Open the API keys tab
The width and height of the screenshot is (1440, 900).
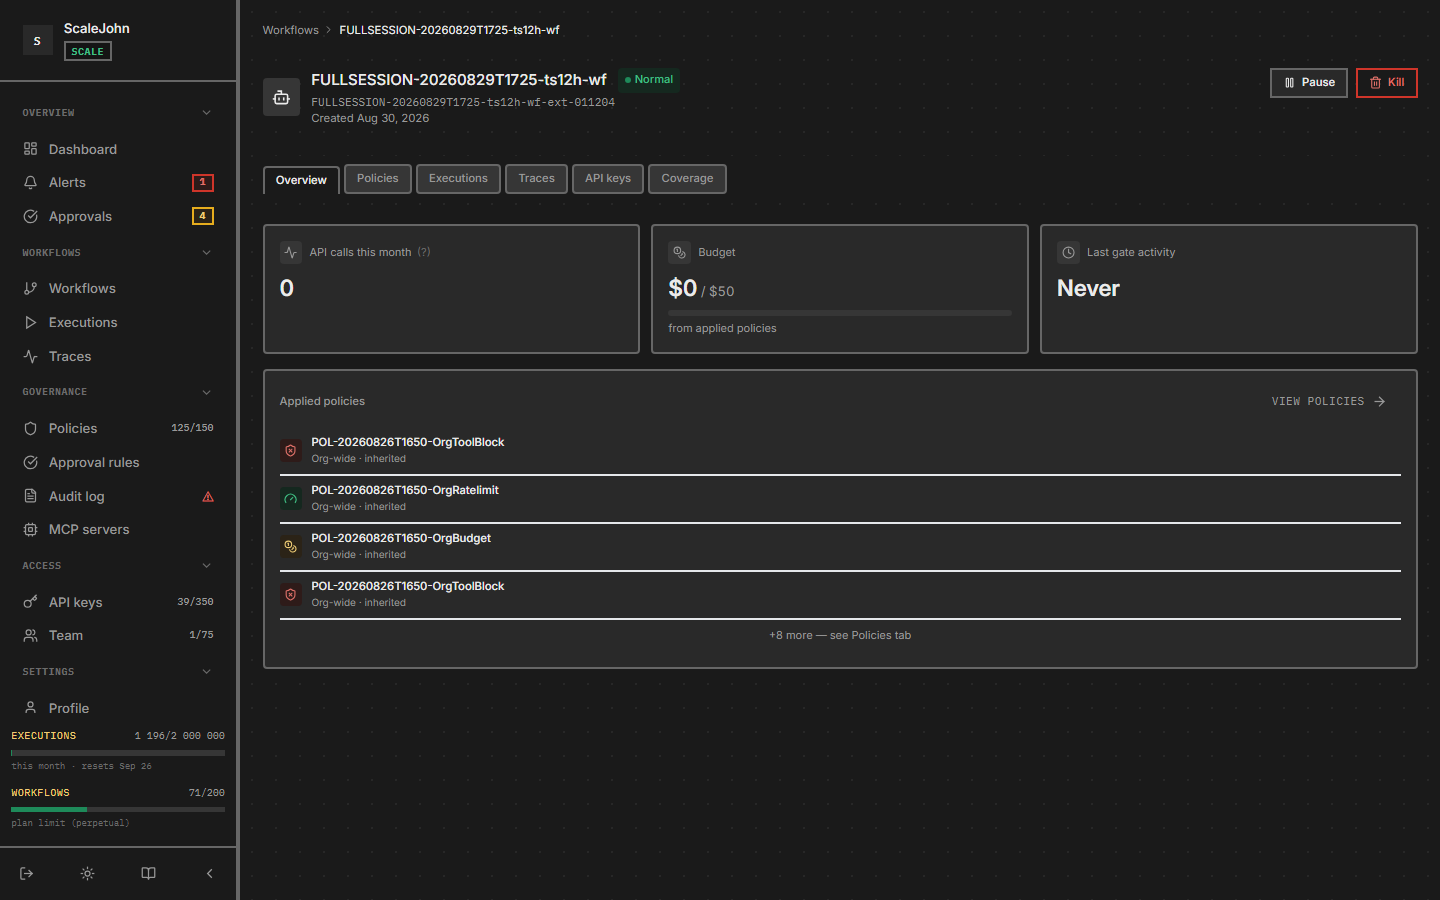608,179
